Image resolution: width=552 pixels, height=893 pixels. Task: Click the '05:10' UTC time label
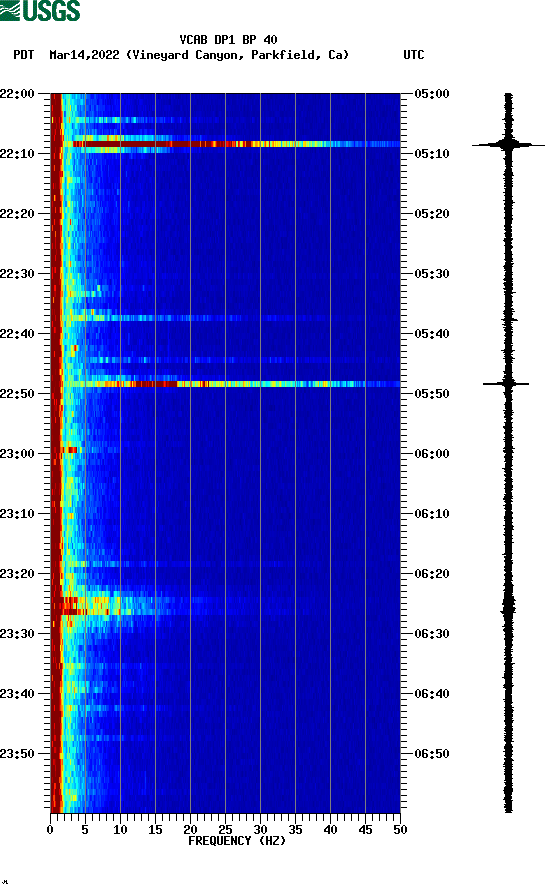pos(432,153)
